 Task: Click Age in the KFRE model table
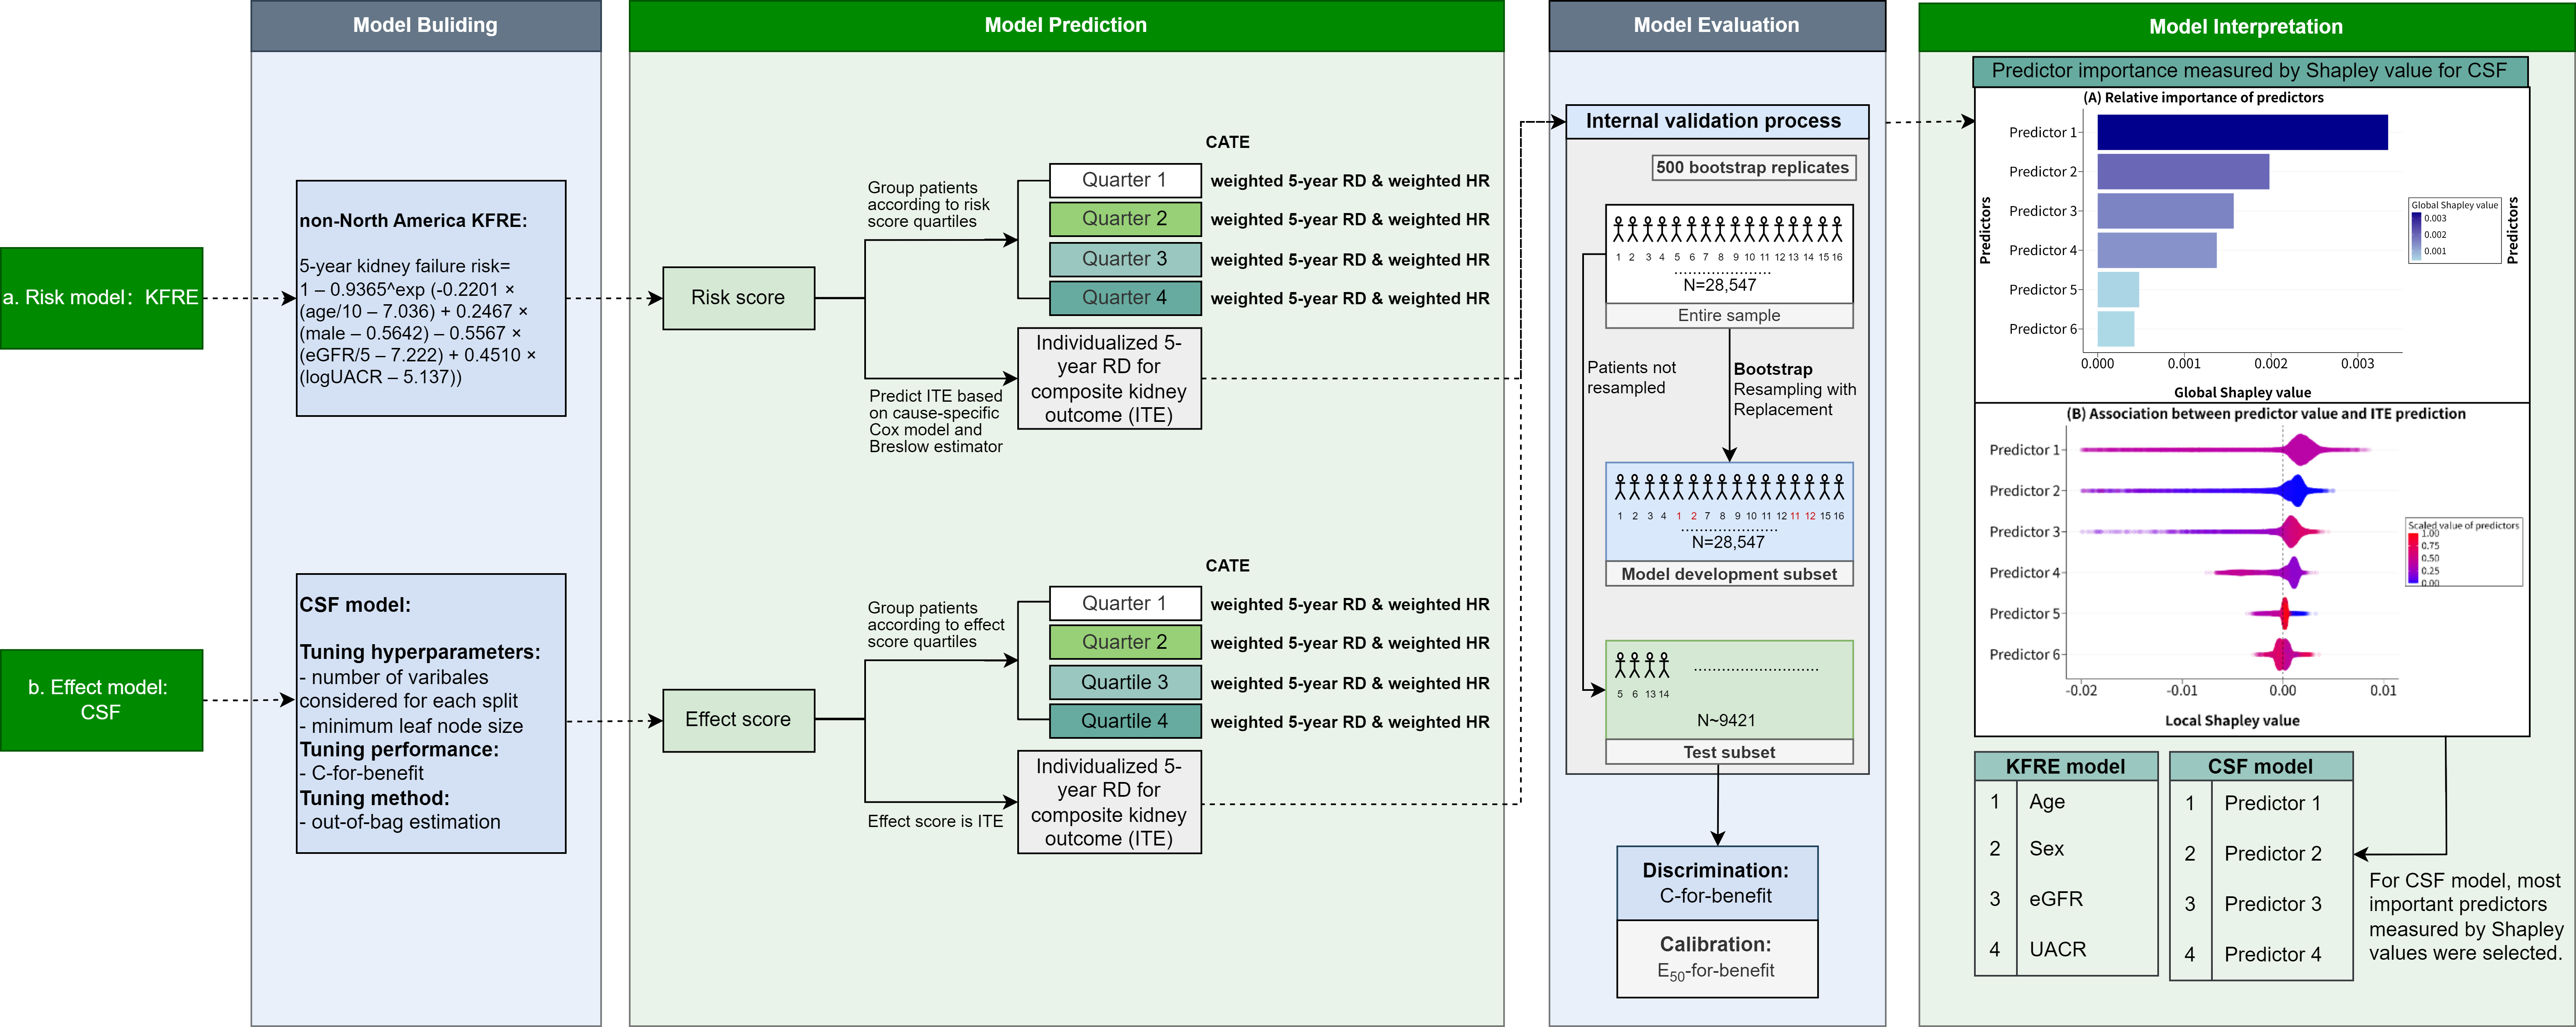2047,802
